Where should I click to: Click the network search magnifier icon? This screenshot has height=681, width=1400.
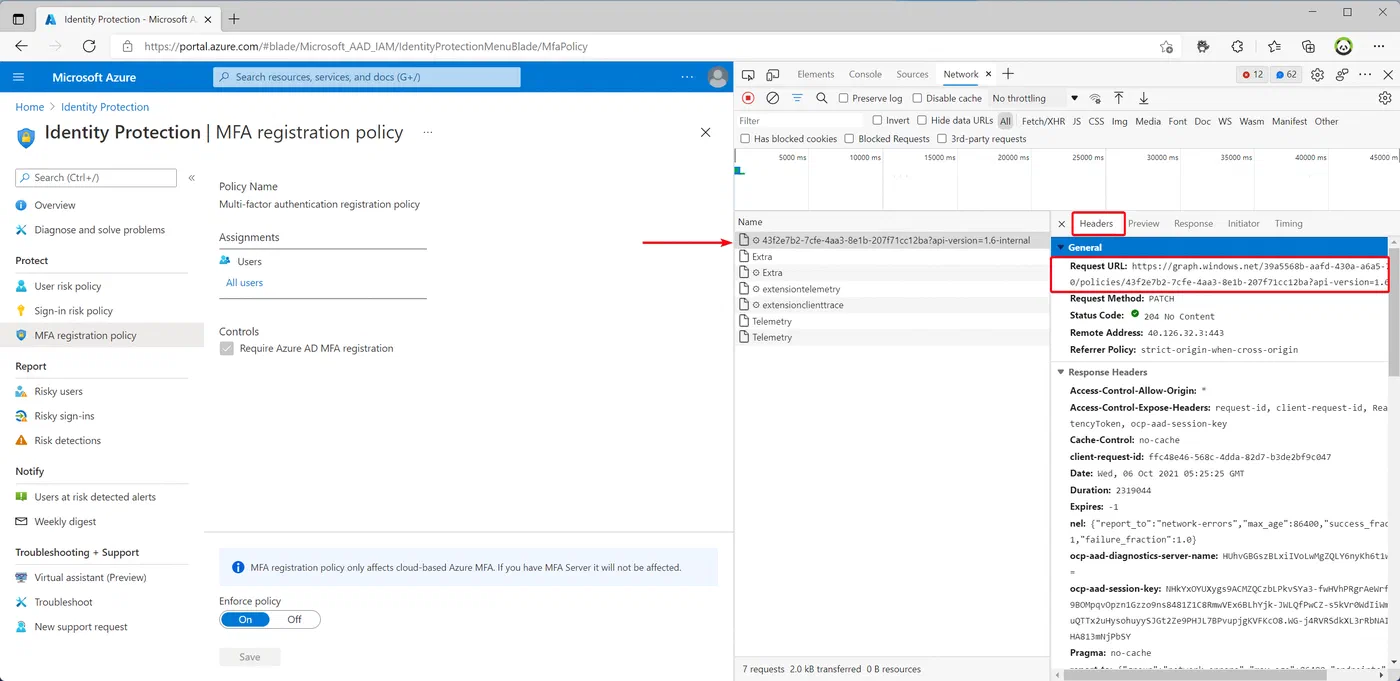(x=821, y=98)
